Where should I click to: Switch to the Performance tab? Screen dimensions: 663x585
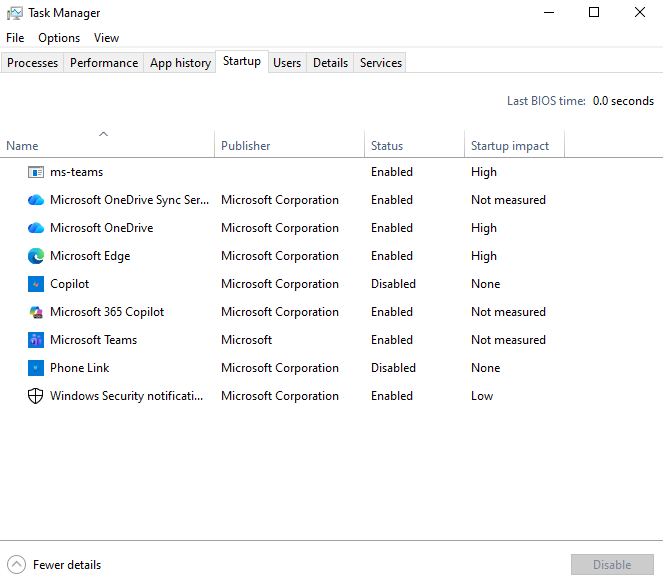point(104,63)
